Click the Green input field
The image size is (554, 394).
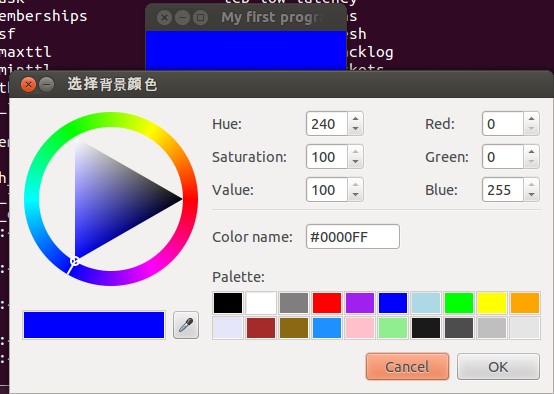(x=503, y=157)
